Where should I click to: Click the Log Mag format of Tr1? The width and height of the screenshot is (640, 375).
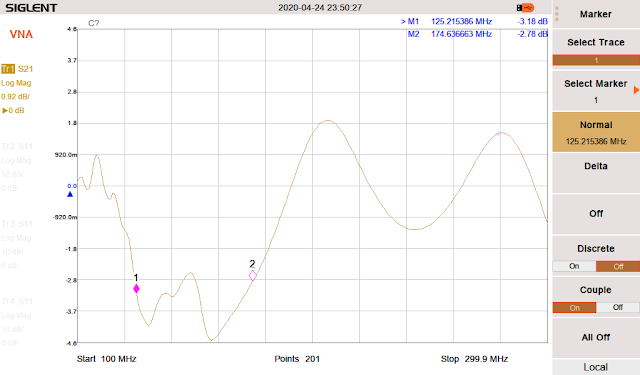[x=16, y=83]
